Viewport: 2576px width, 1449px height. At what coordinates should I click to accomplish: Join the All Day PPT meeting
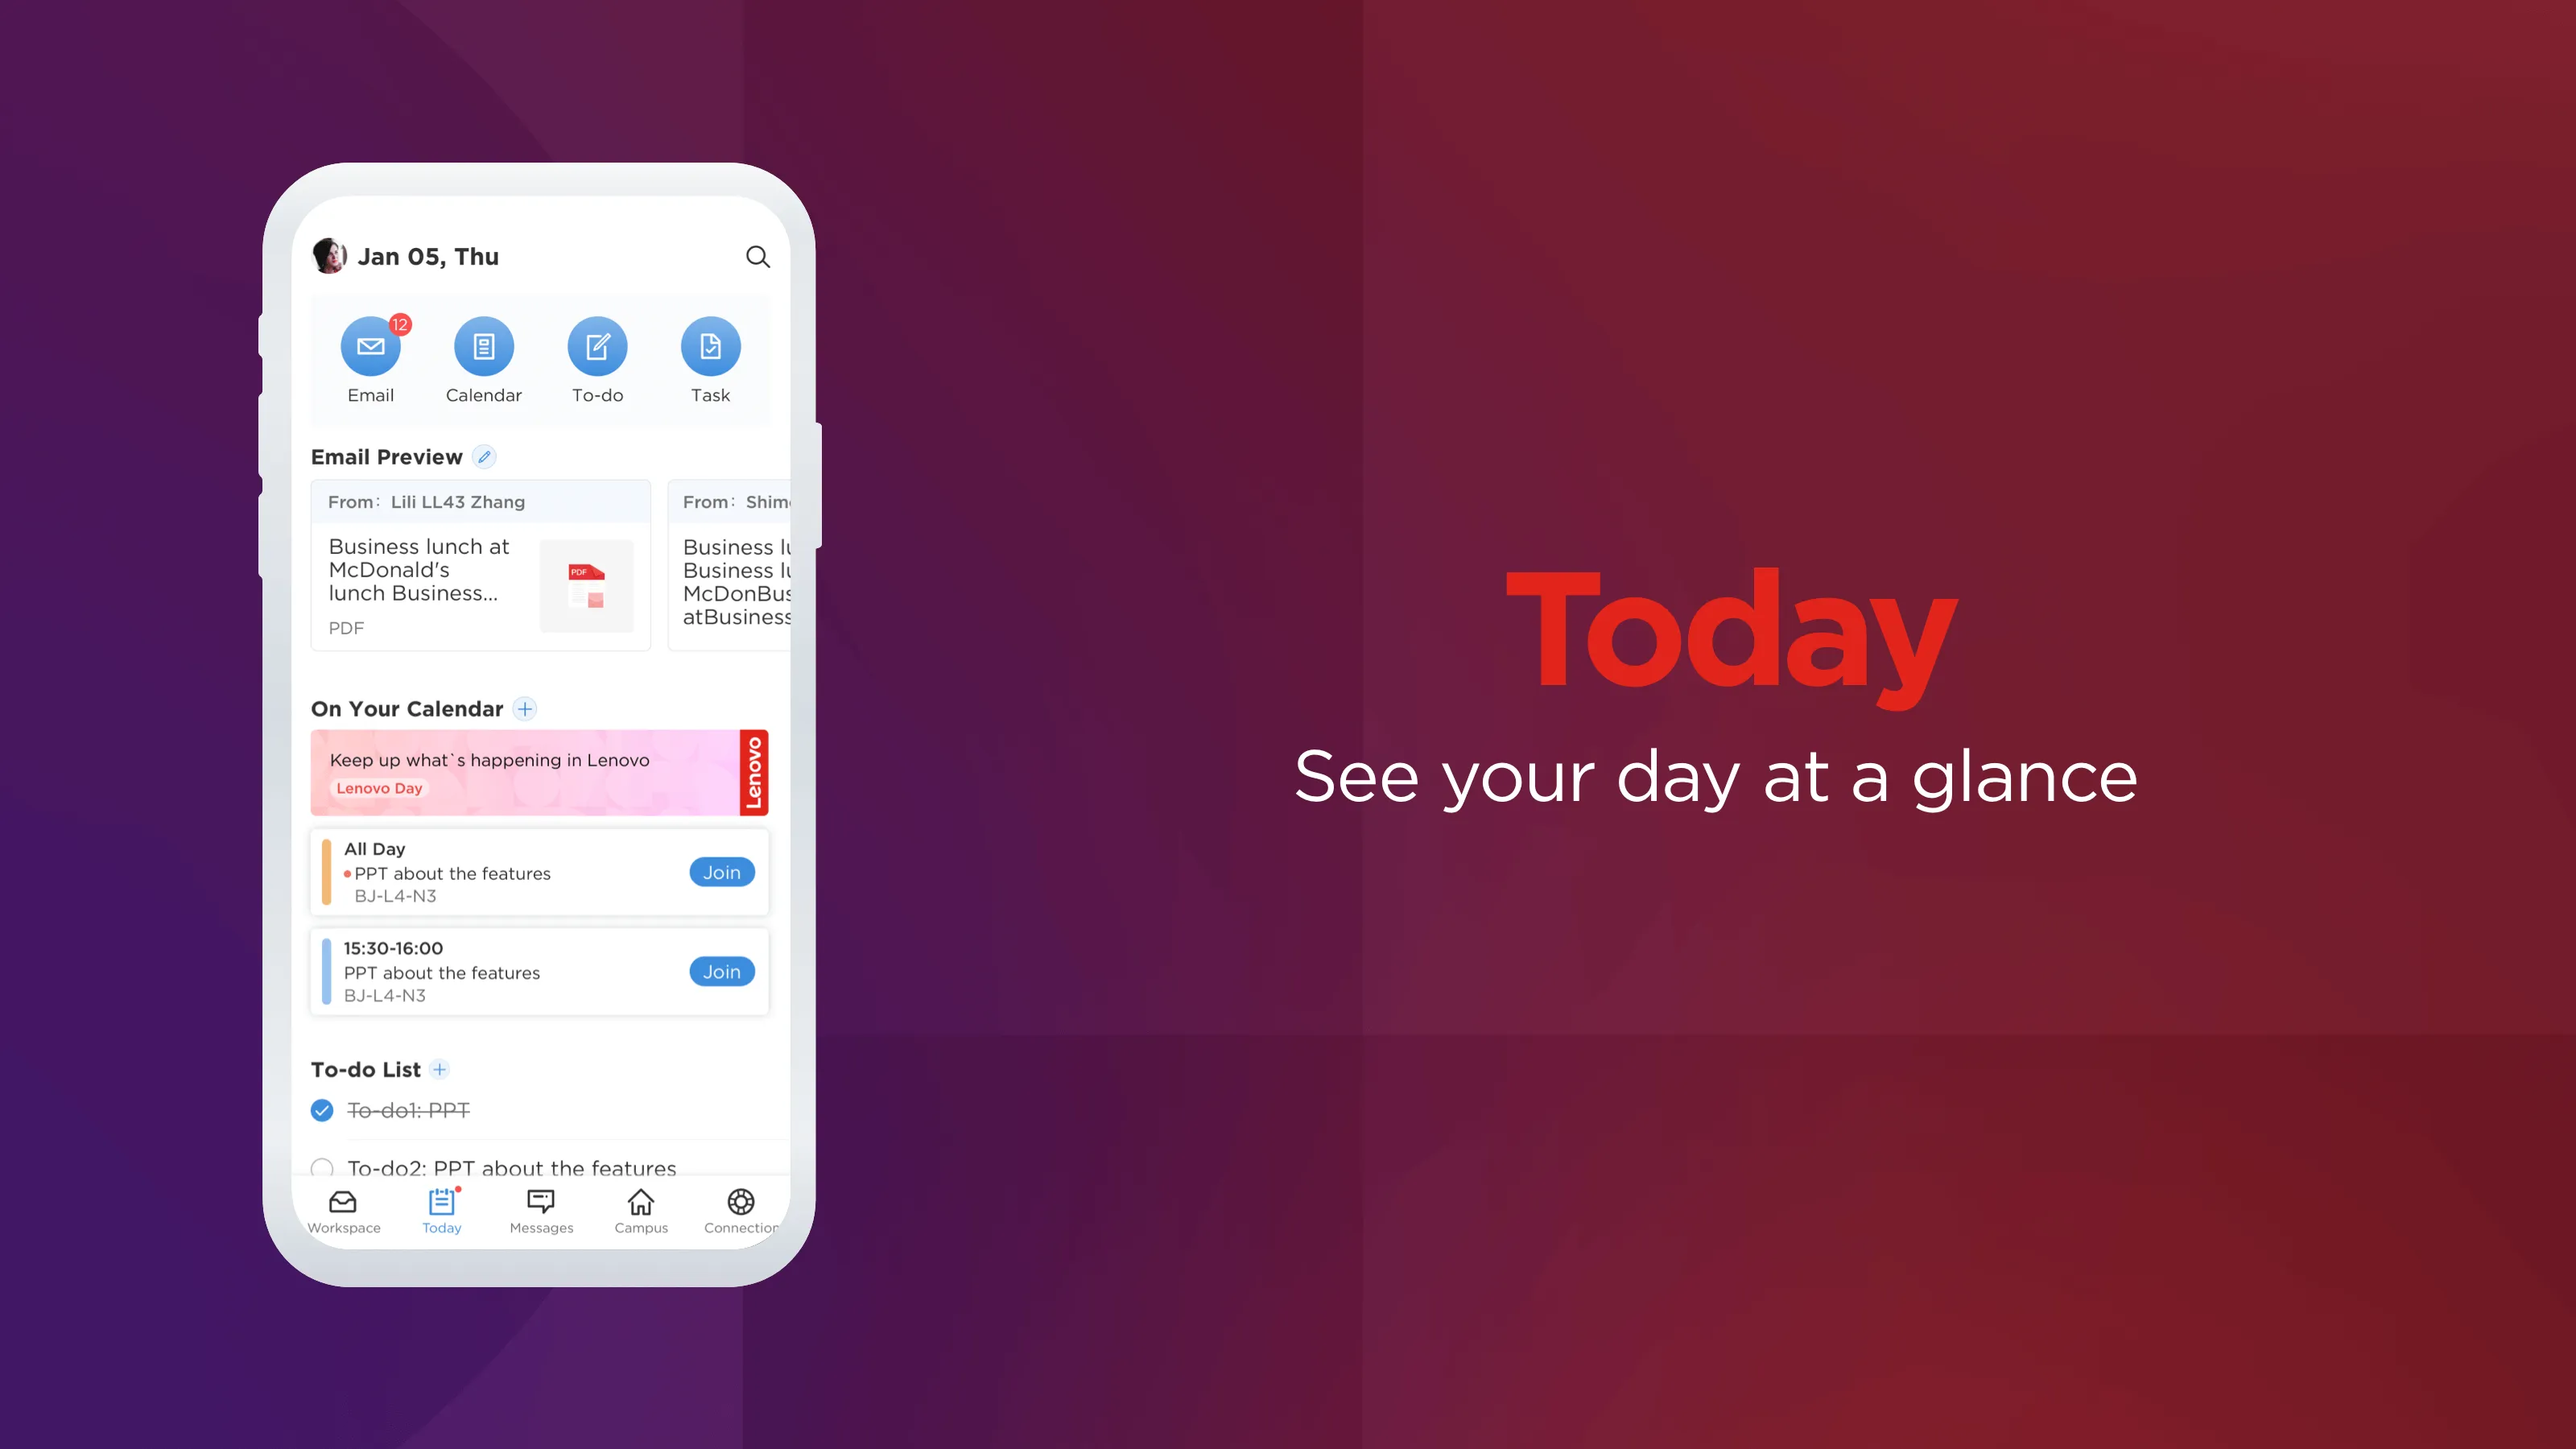(722, 870)
